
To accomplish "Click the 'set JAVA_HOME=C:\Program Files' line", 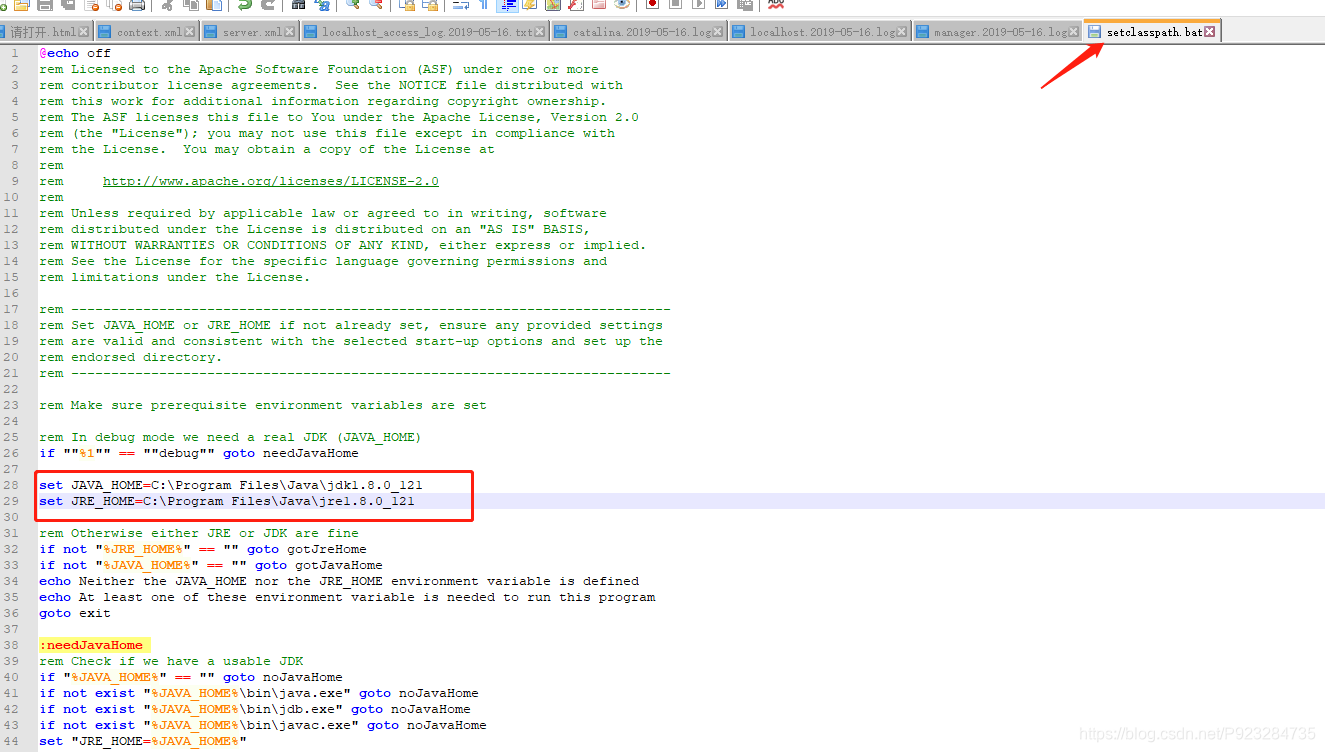I will click(x=230, y=485).
